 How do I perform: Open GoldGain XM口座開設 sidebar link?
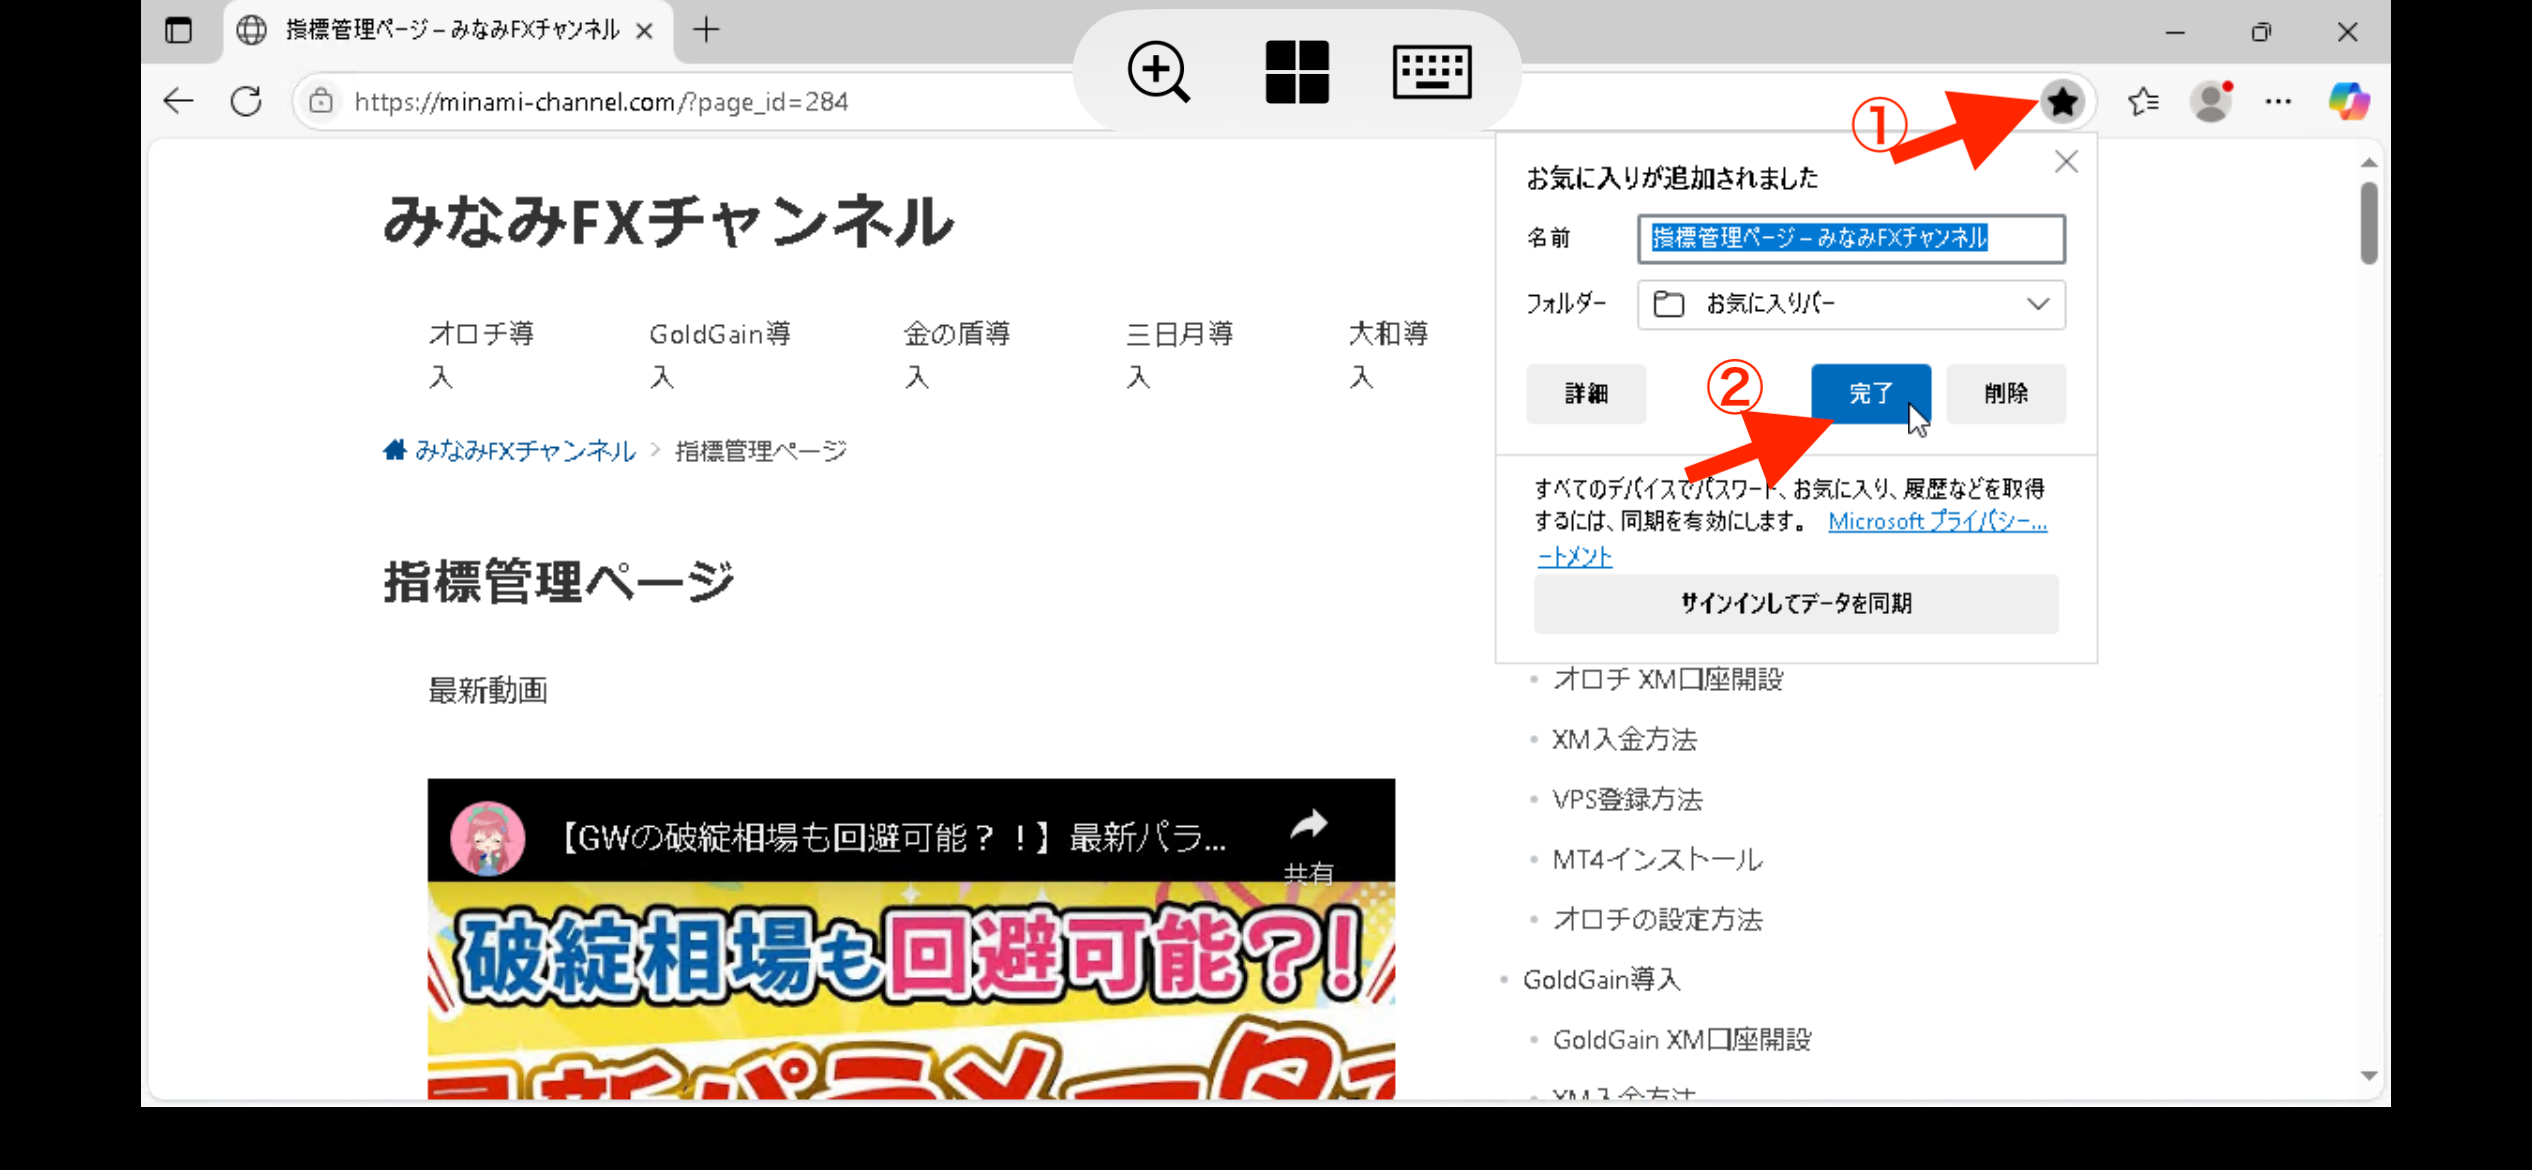(x=1682, y=1040)
